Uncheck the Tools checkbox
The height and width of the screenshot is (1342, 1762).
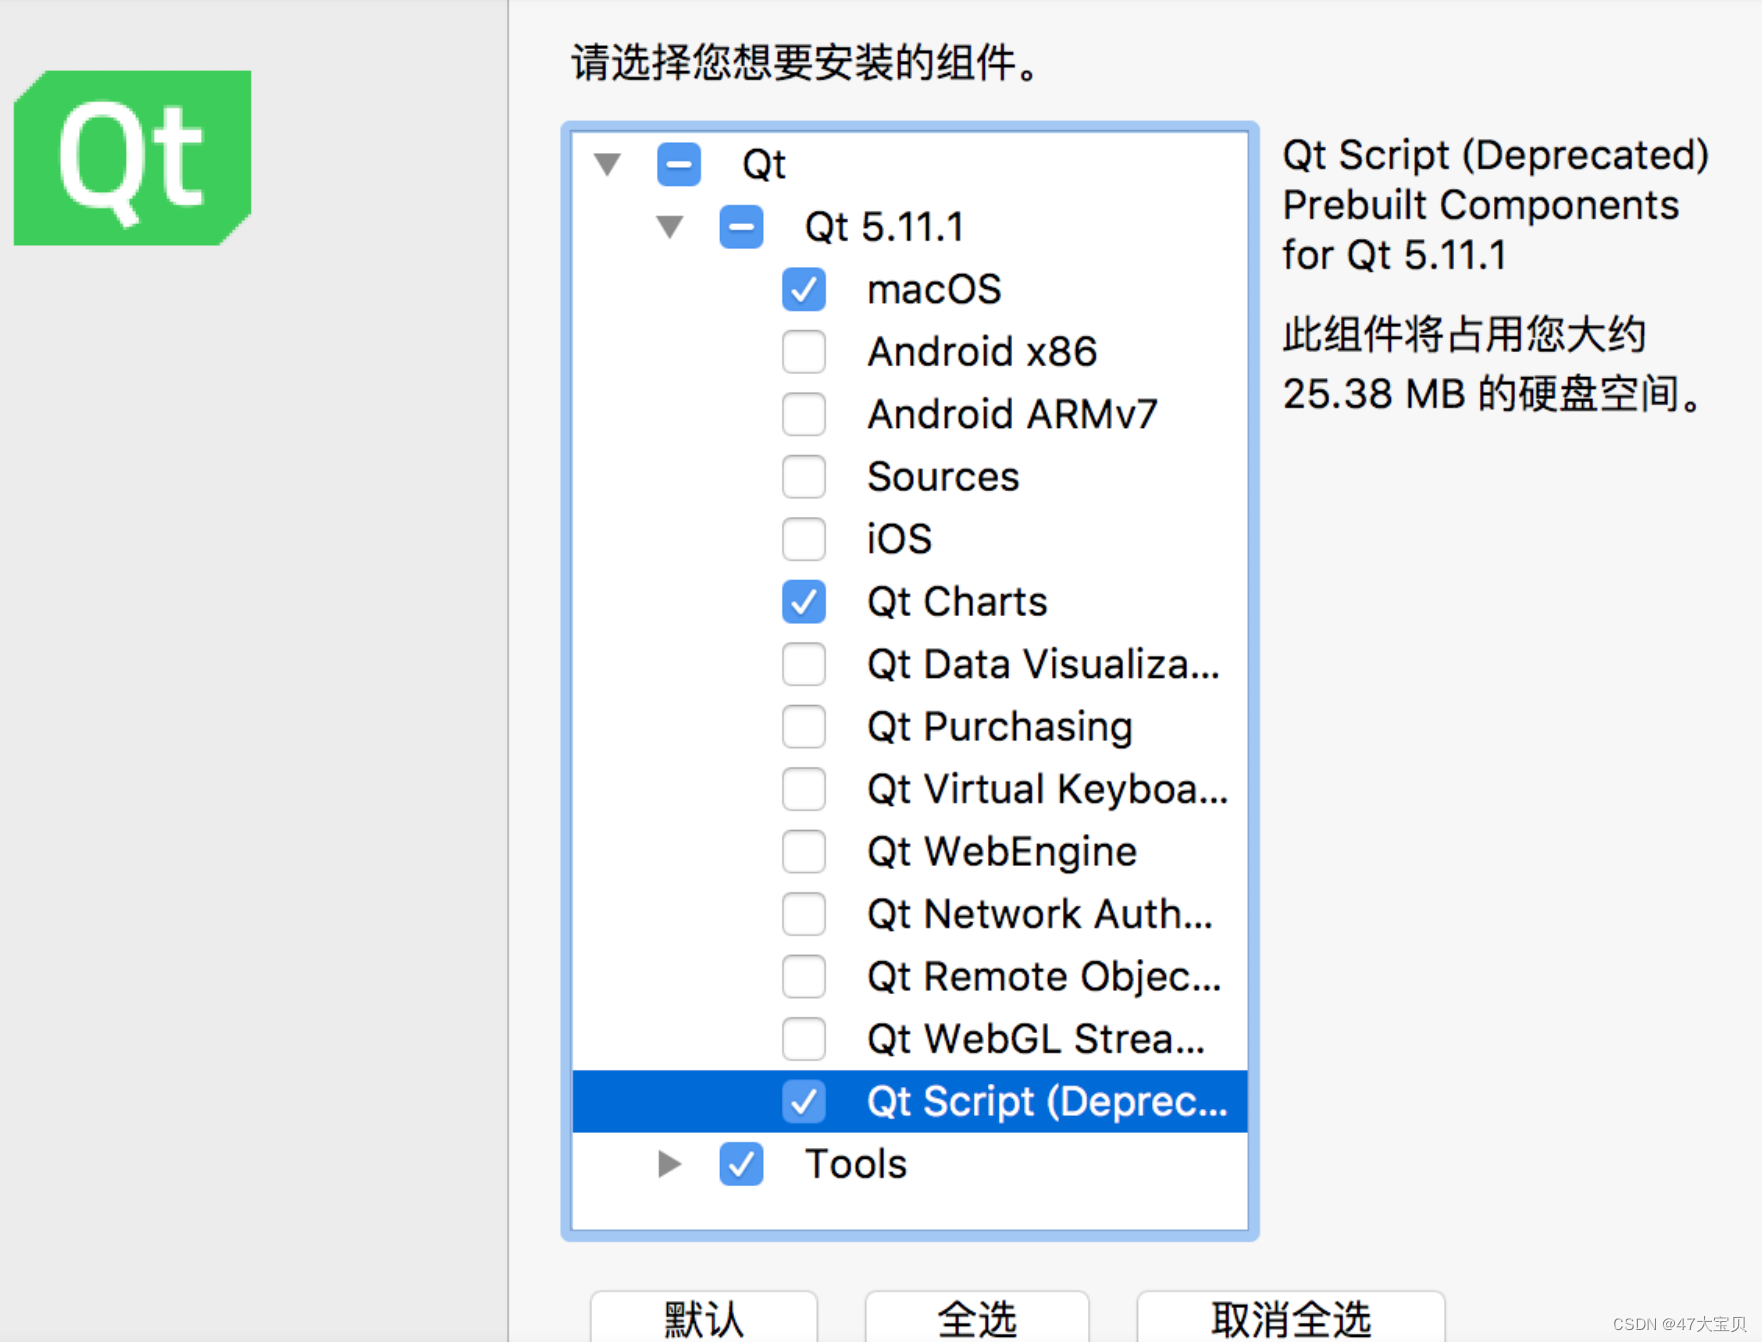741,1164
